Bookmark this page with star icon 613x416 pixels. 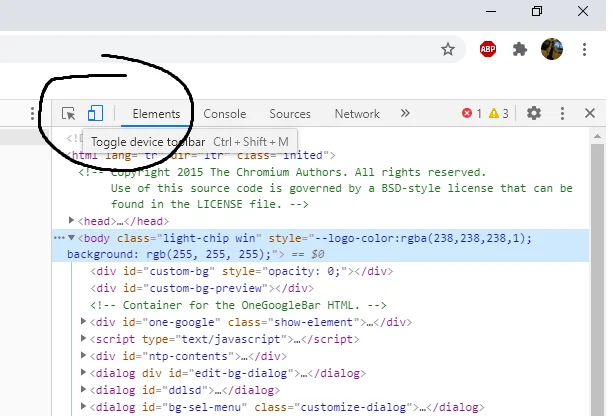pyautogui.click(x=448, y=49)
